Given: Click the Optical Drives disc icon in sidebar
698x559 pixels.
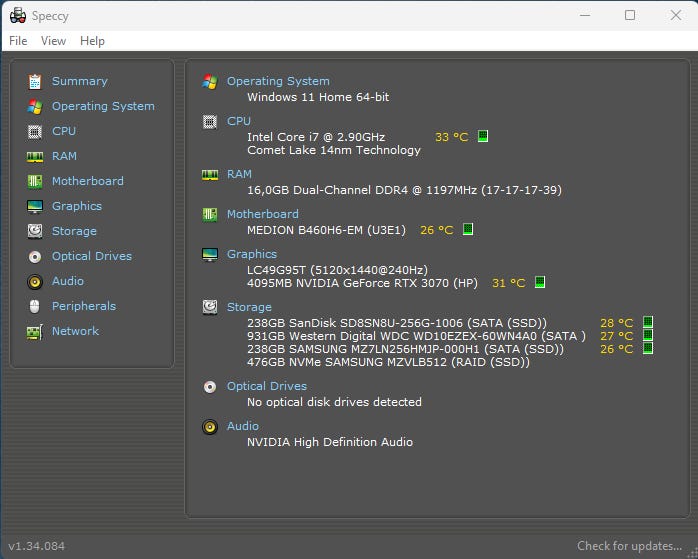Looking at the screenshot, I should pyautogui.click(x=35, y=257).
